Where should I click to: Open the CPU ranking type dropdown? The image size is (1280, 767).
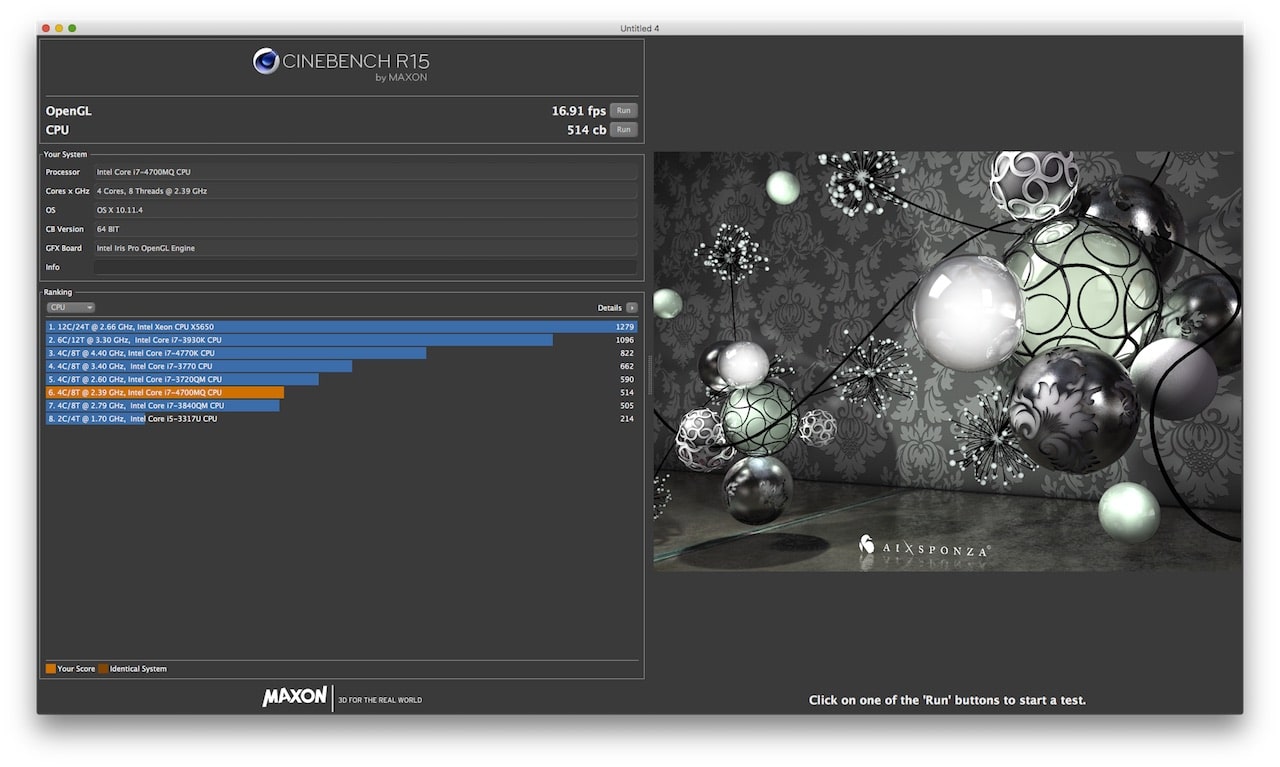point(71,308)
